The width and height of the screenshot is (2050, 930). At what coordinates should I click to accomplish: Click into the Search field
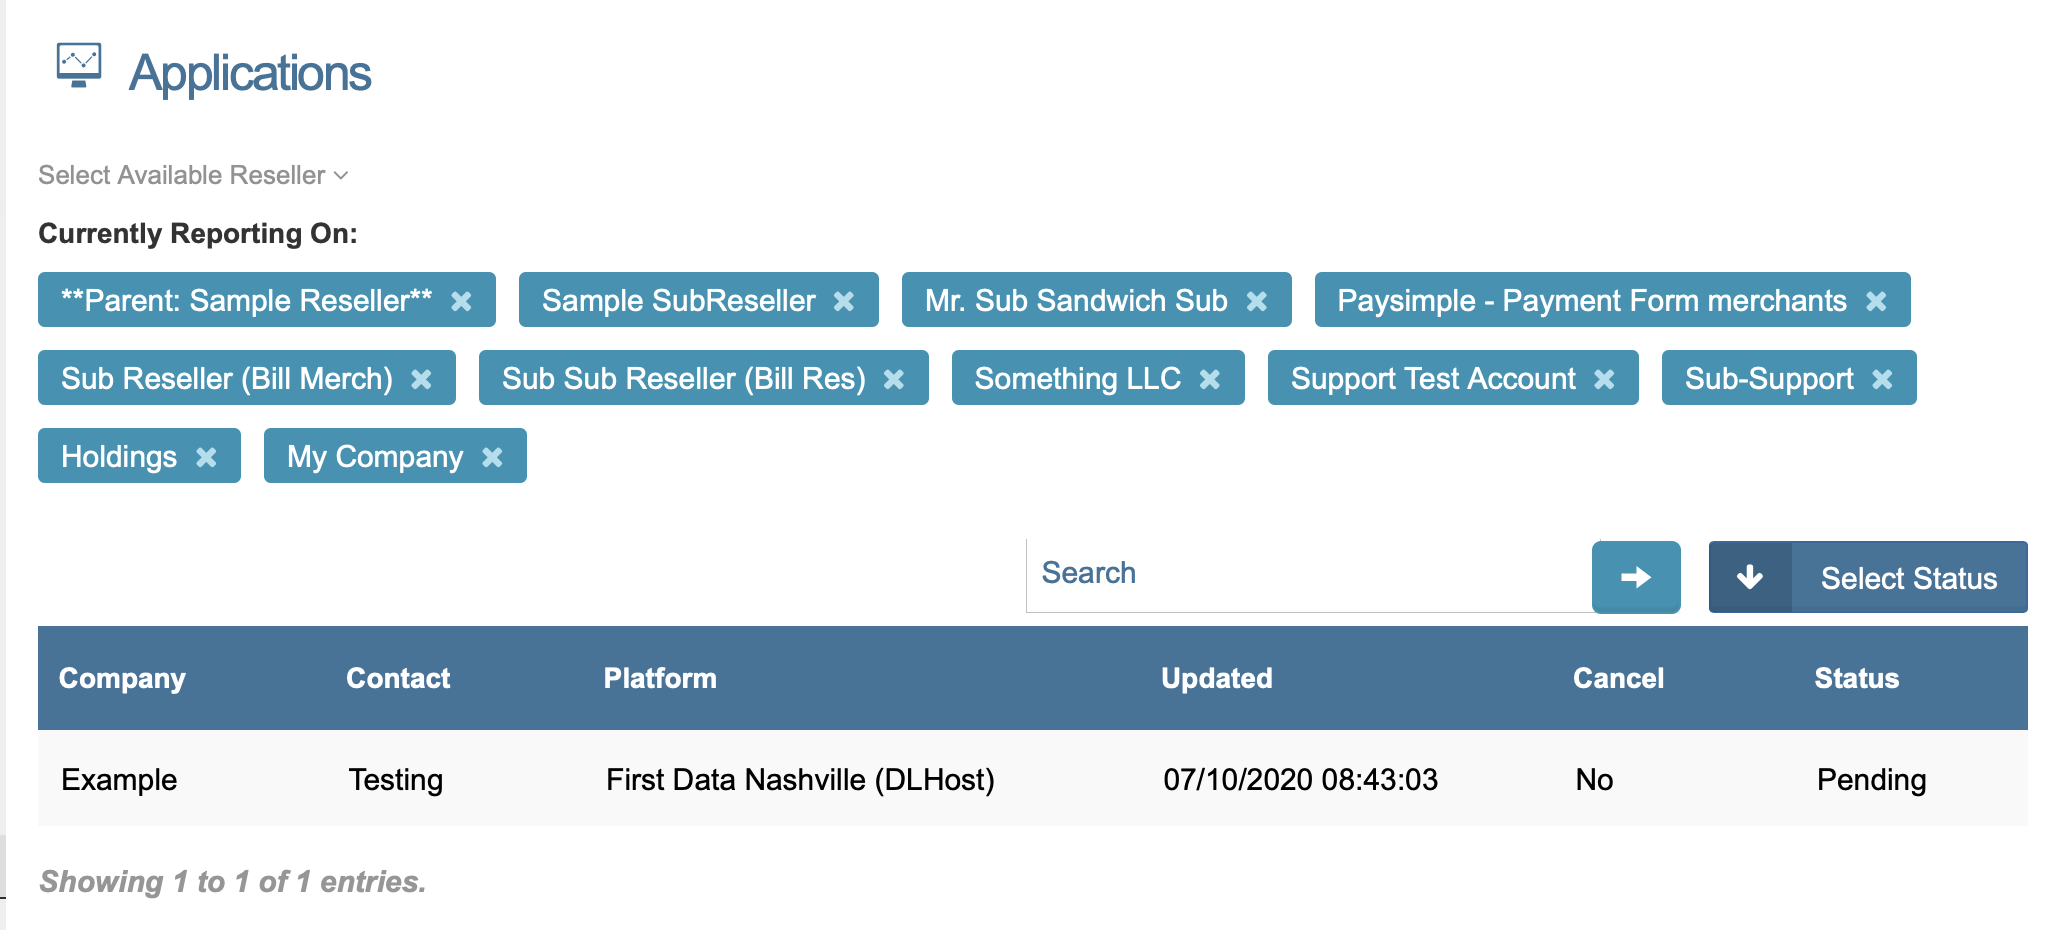click(x=1308, y=574)
